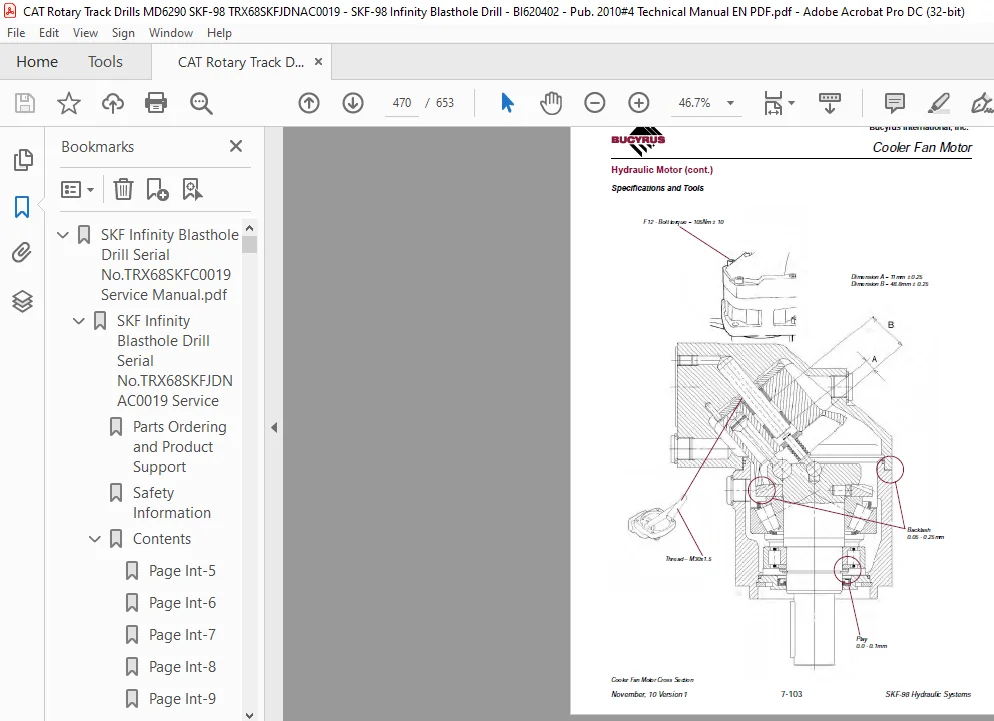Image resolution: width=994 pixels, height=721 pixels.
Task: Collapse the TRX68SKFJDNAC0019 Service bookmark
Action: (79, 322)
